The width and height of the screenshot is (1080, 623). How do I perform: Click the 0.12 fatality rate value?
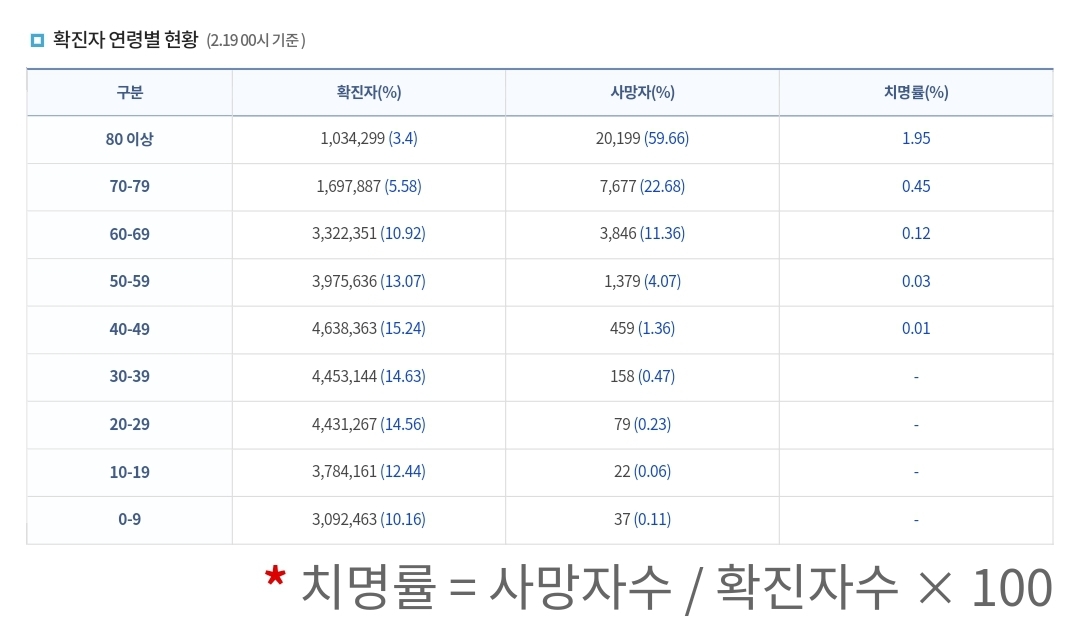tap(916, 233)
